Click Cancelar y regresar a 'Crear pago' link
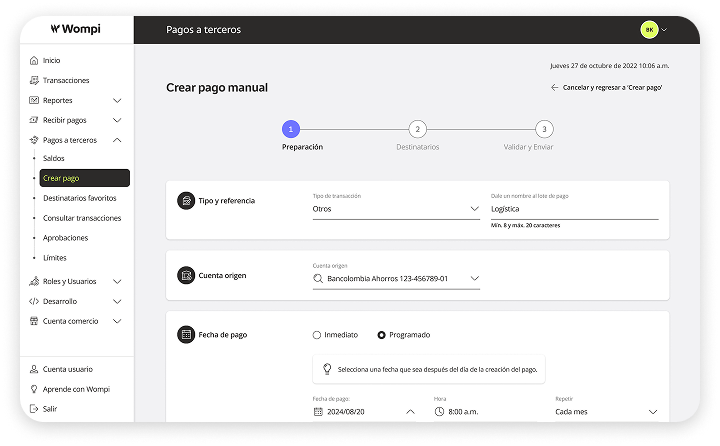Viewport: 720px width, 446px height. (x=606, y=88)
